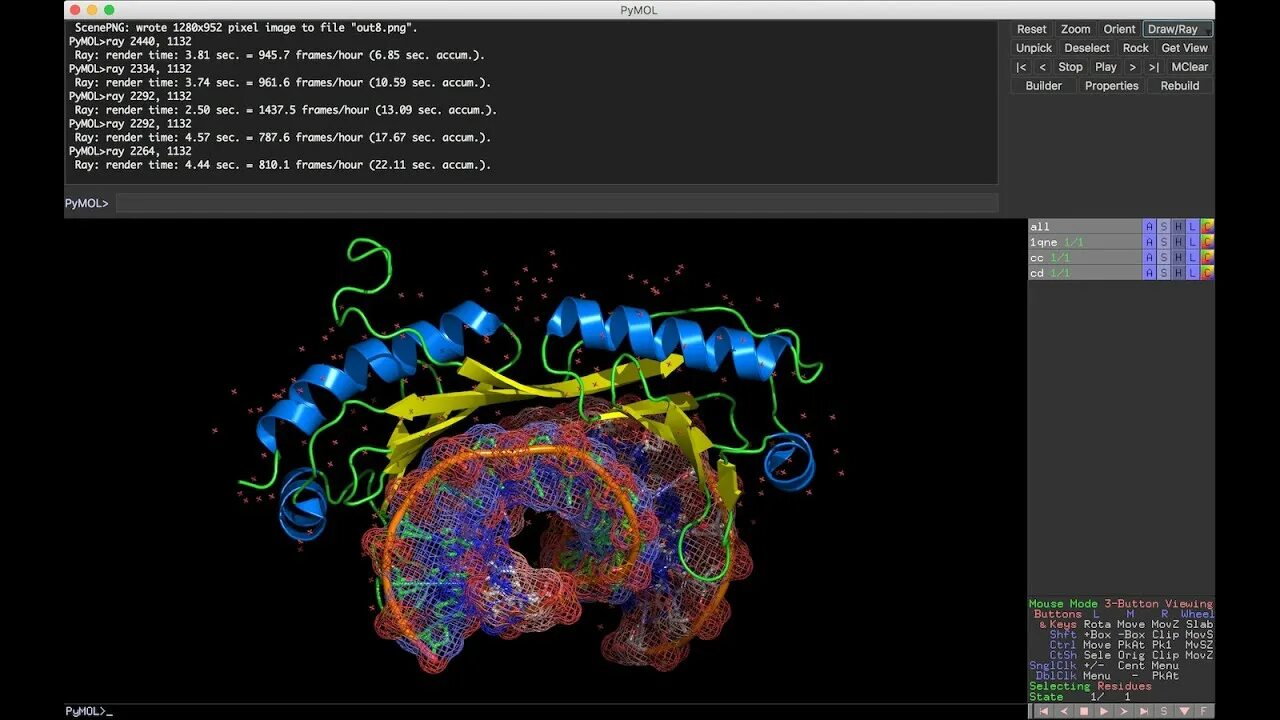The height and width of the screenshot is (720, 1280).
Task: Advance one frame in bottom playback bar
Action: point(1124,711)
